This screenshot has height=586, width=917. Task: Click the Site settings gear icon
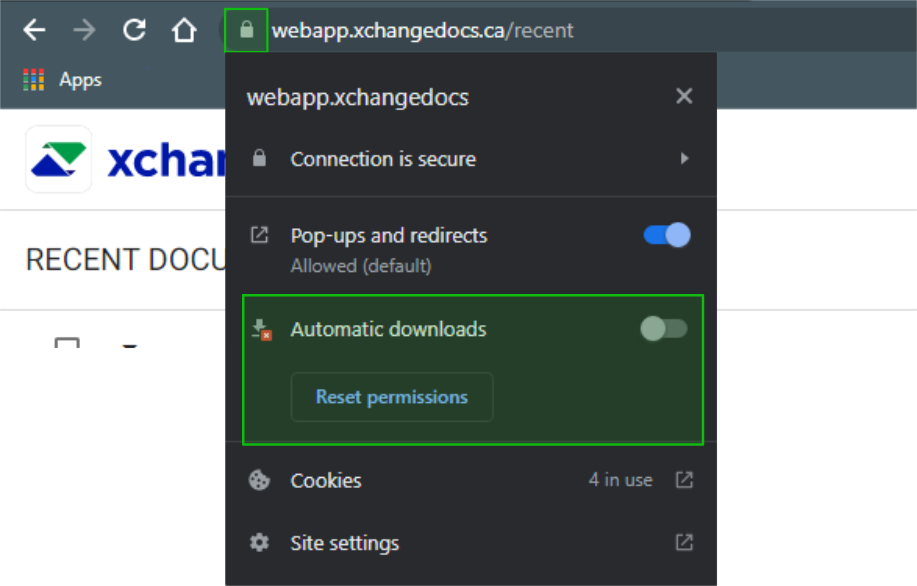click(x=259, y=543)
